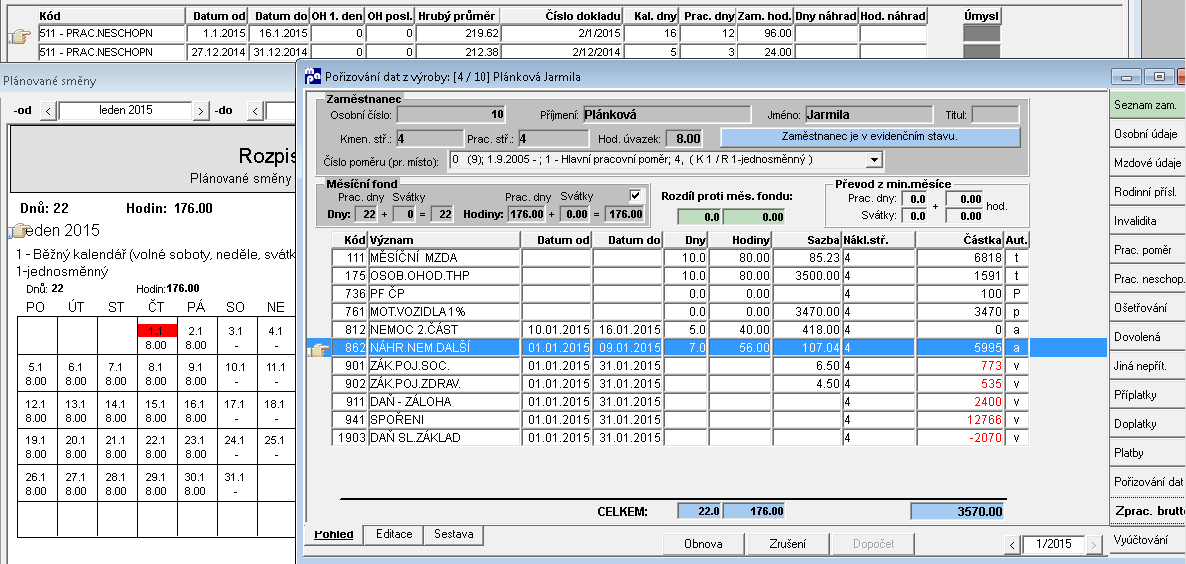This screenshot has width=1186, height=564.
Task: Open Seznam zam. in the side menu
Action: (1147, 105)
